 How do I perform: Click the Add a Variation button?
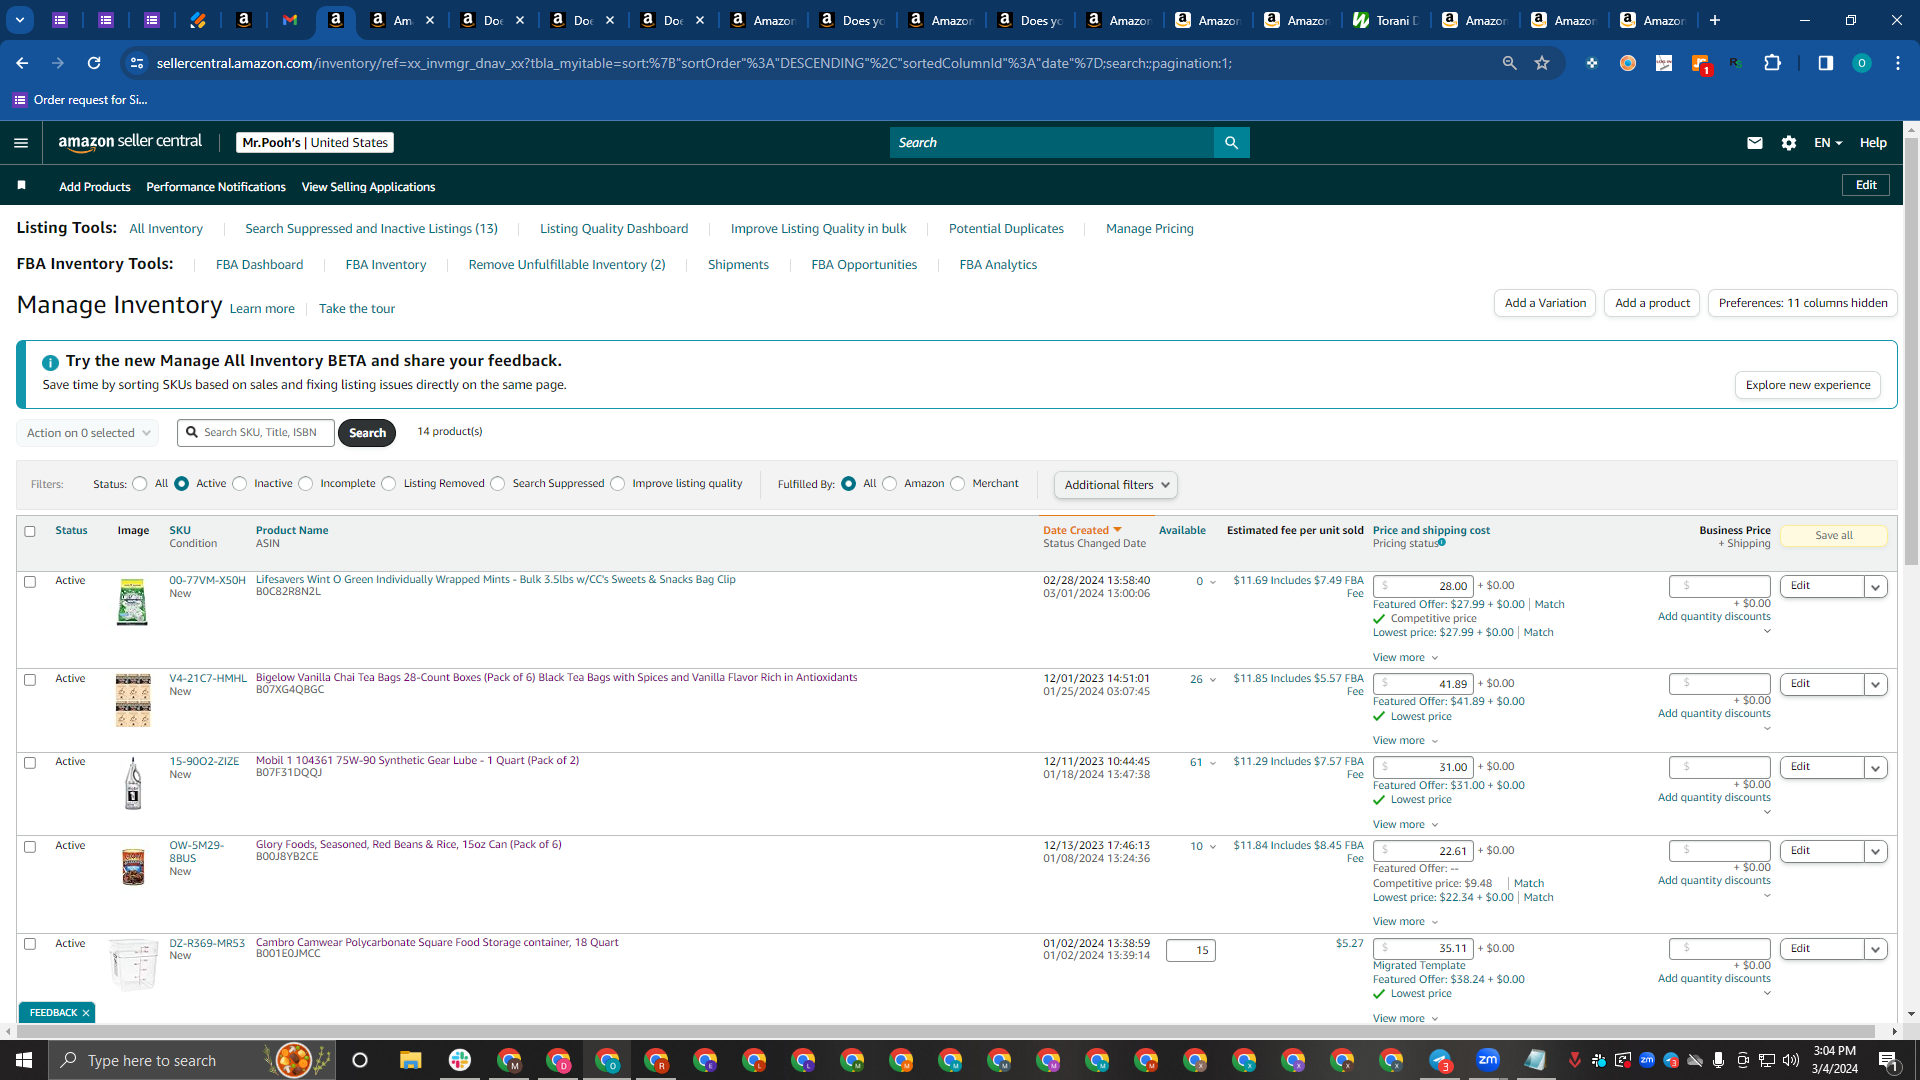pos(1545,303)
